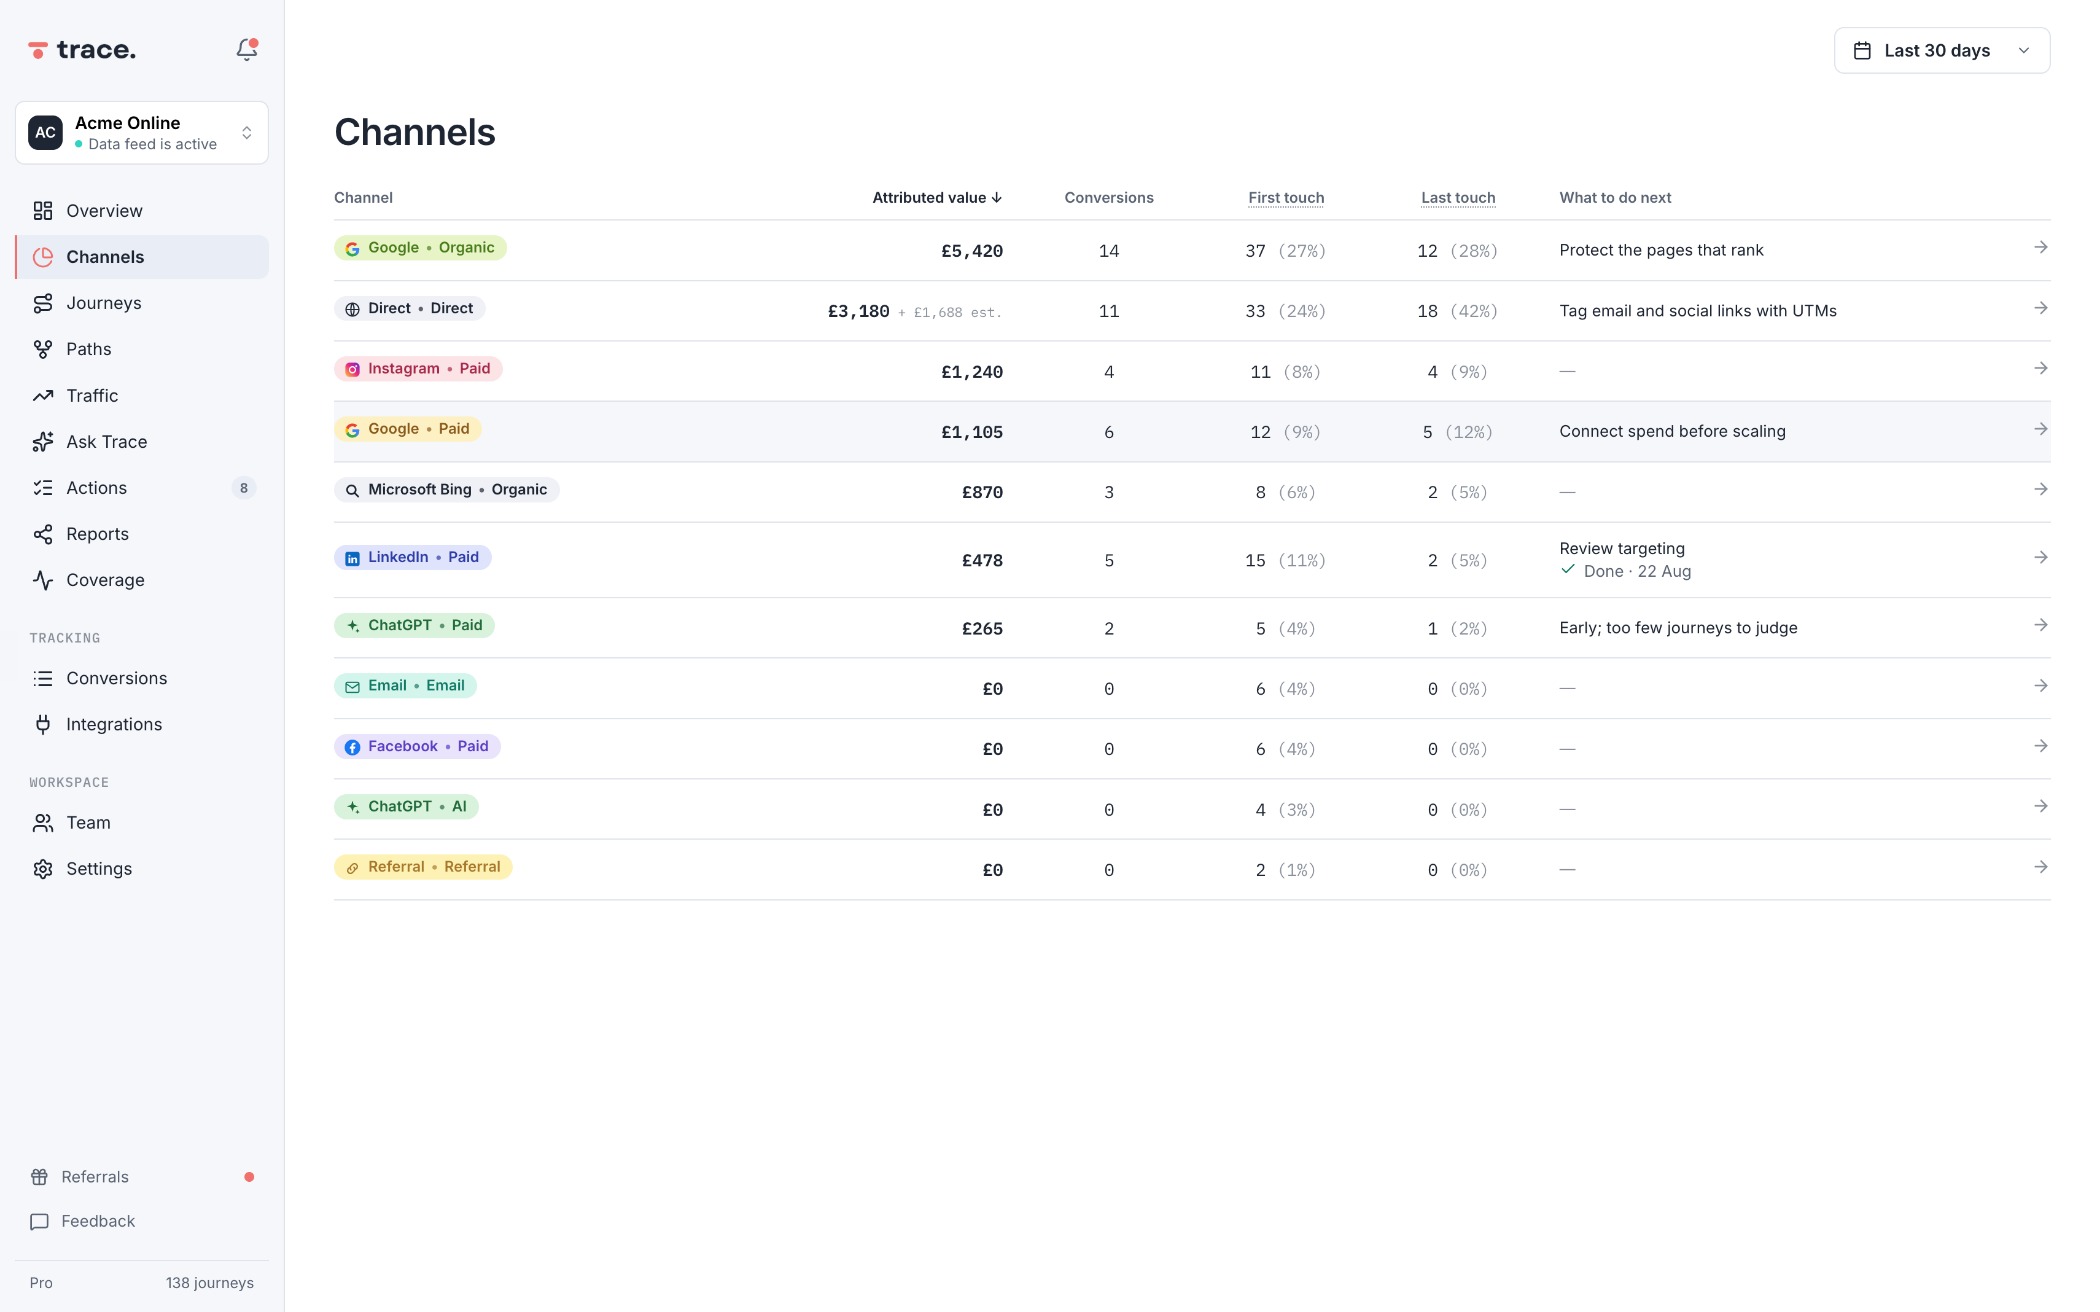This screenshot has height=1312, width=2100.
Task: Click the Actions checklist icon
Action: pos(43,488)
